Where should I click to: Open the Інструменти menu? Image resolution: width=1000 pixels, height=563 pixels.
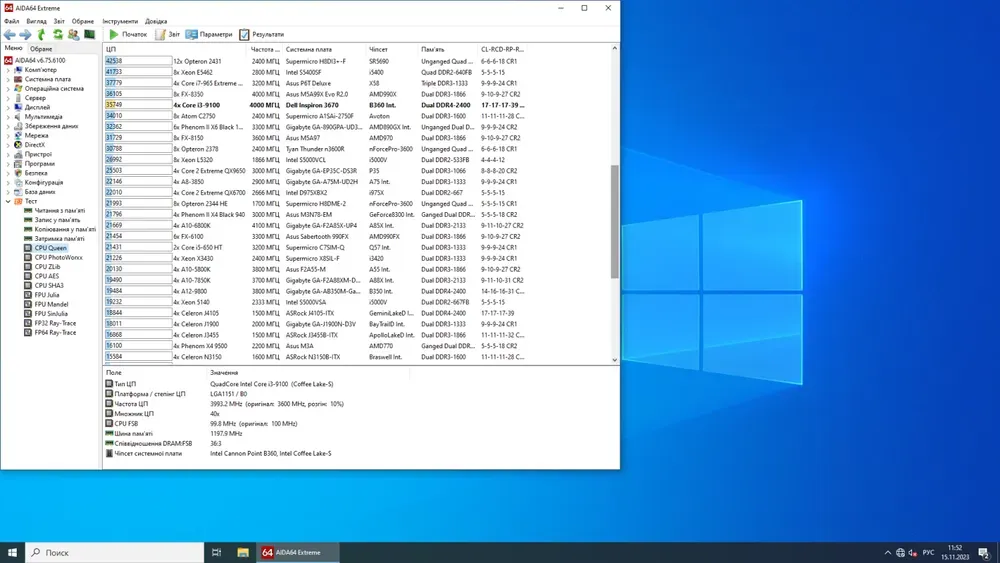[x=120, y=21]
